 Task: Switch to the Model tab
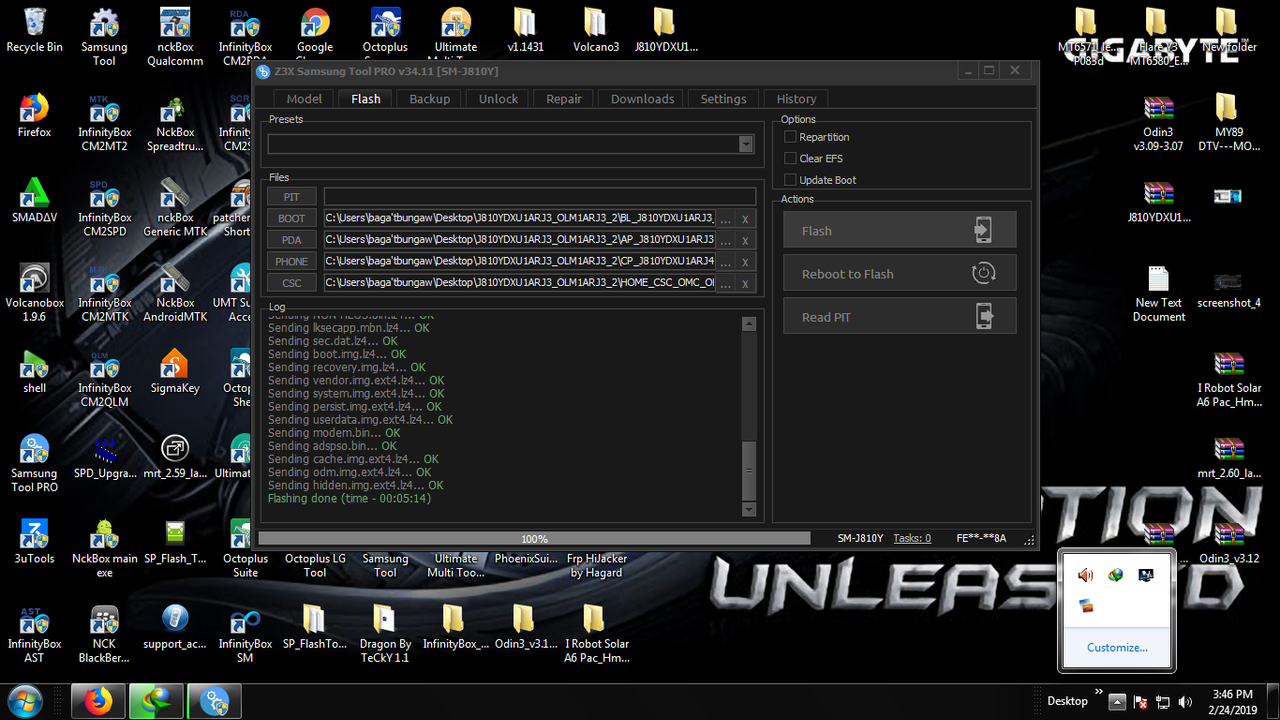[x=304, y=99]
